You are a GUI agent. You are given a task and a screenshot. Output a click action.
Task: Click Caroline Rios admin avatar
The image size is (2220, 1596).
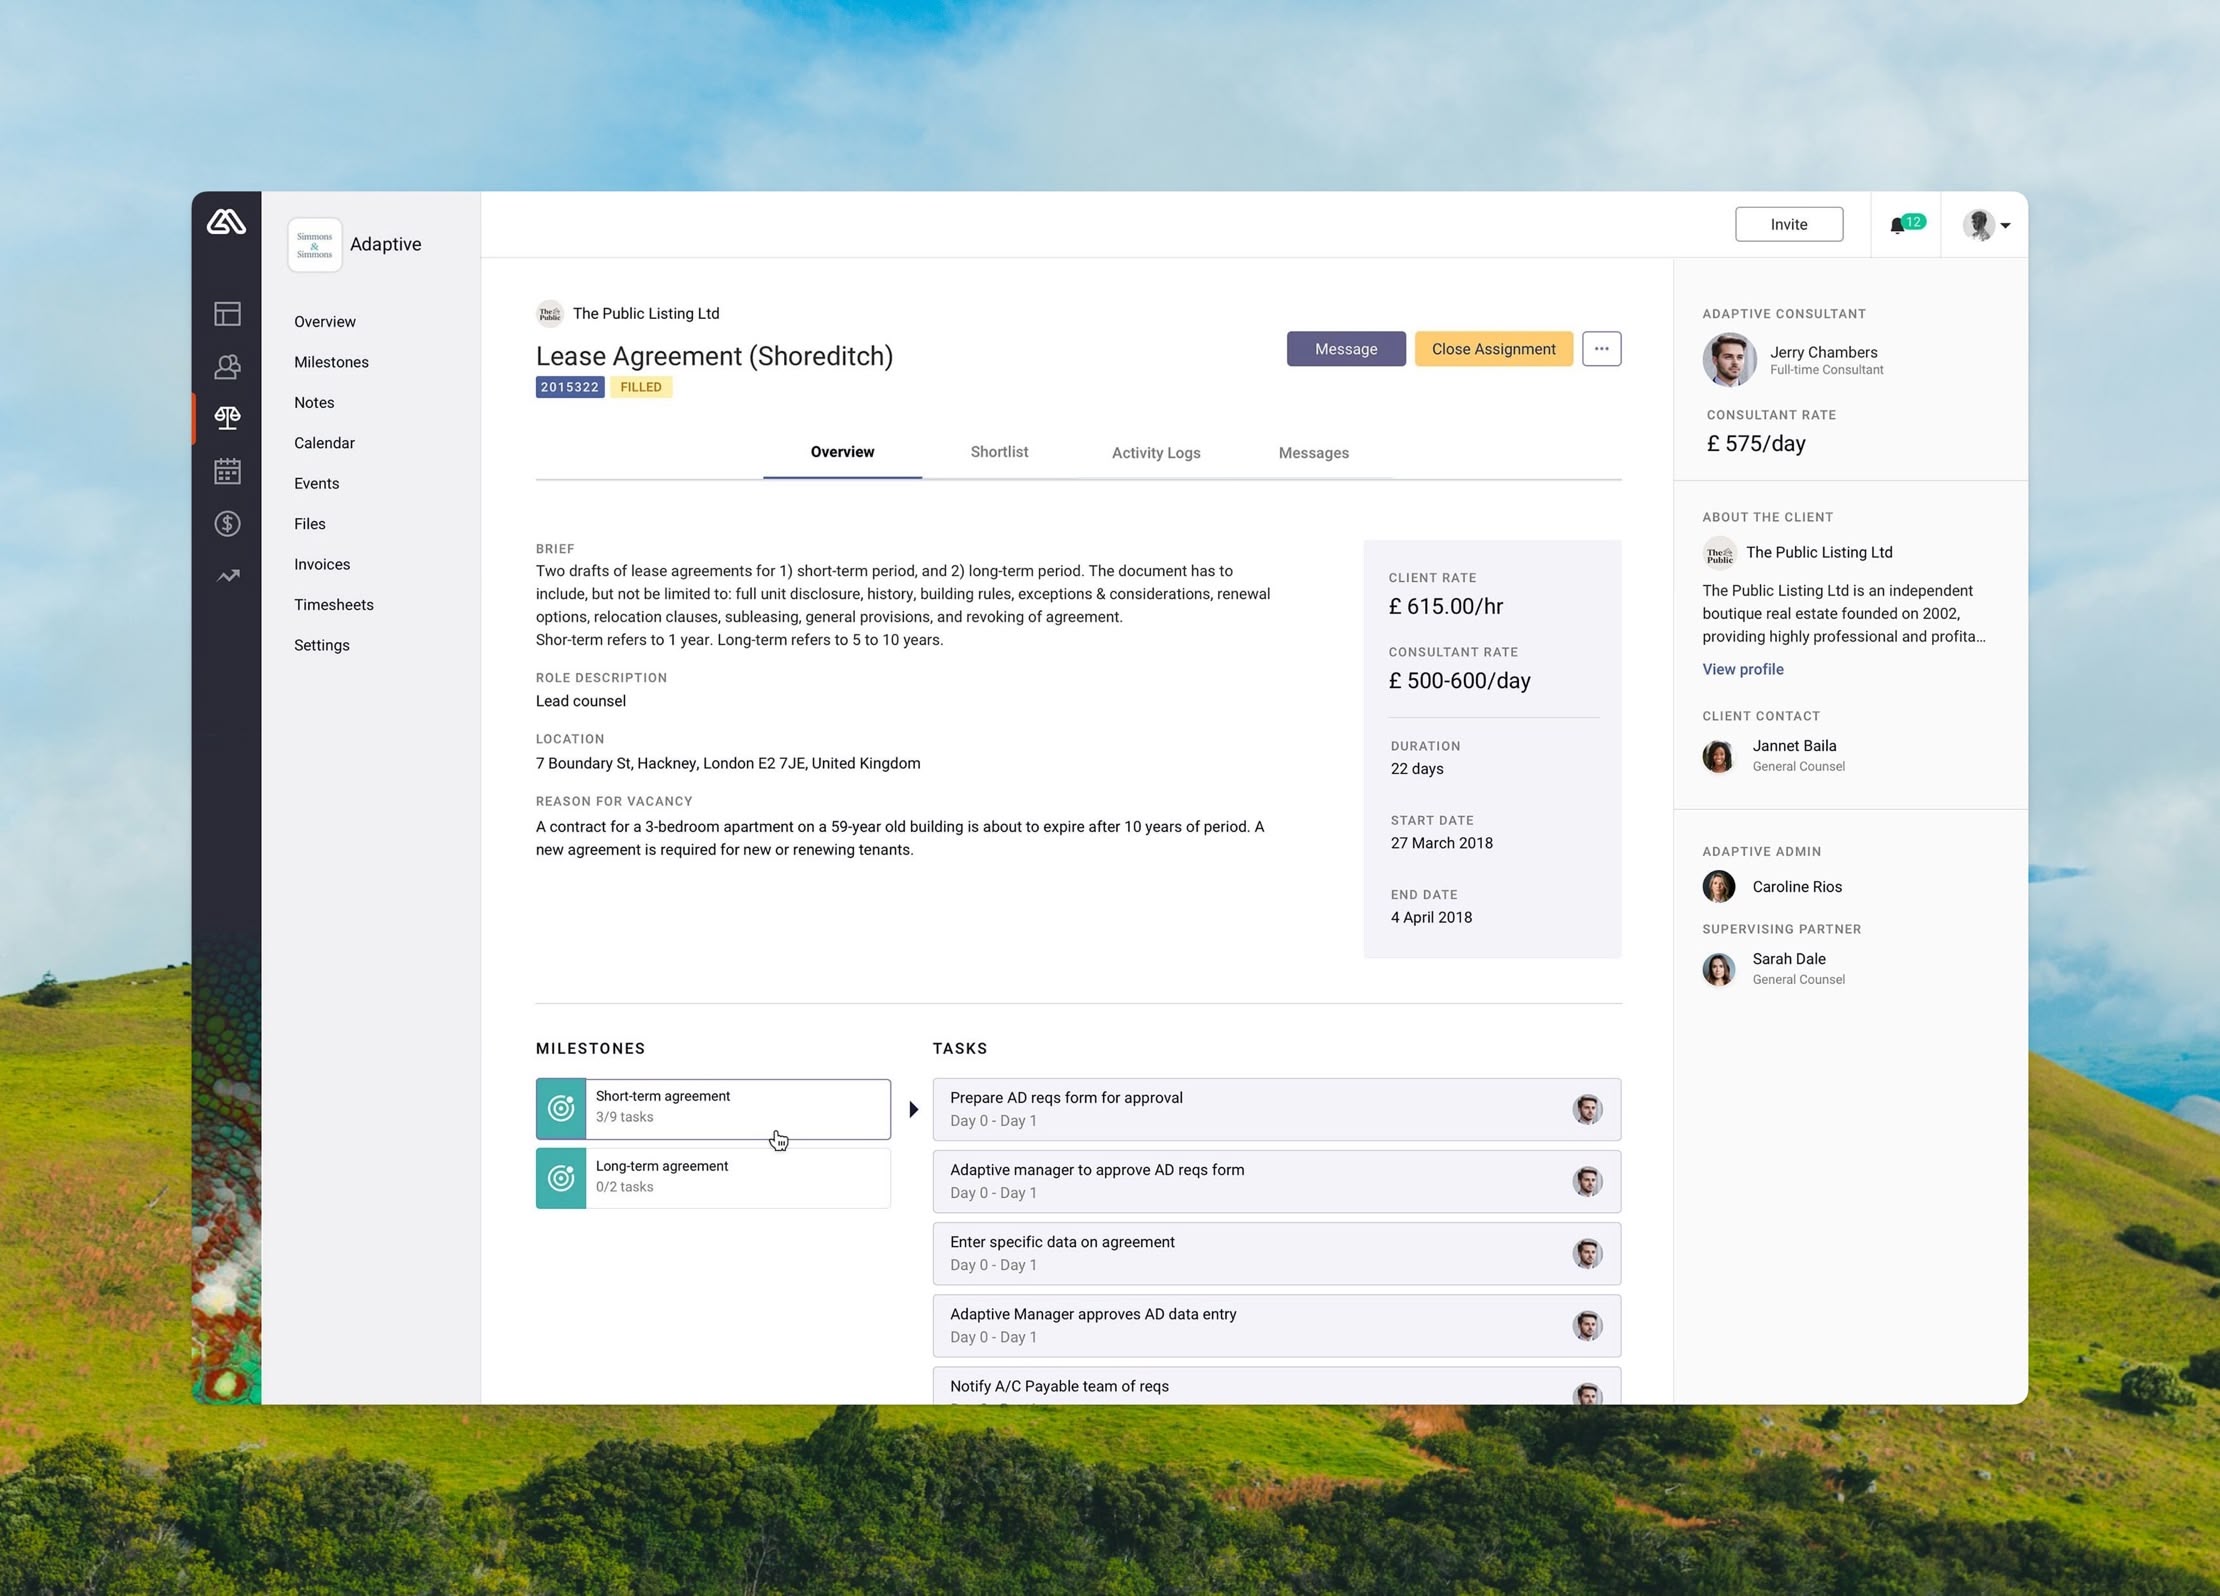tap(1718, 887)
